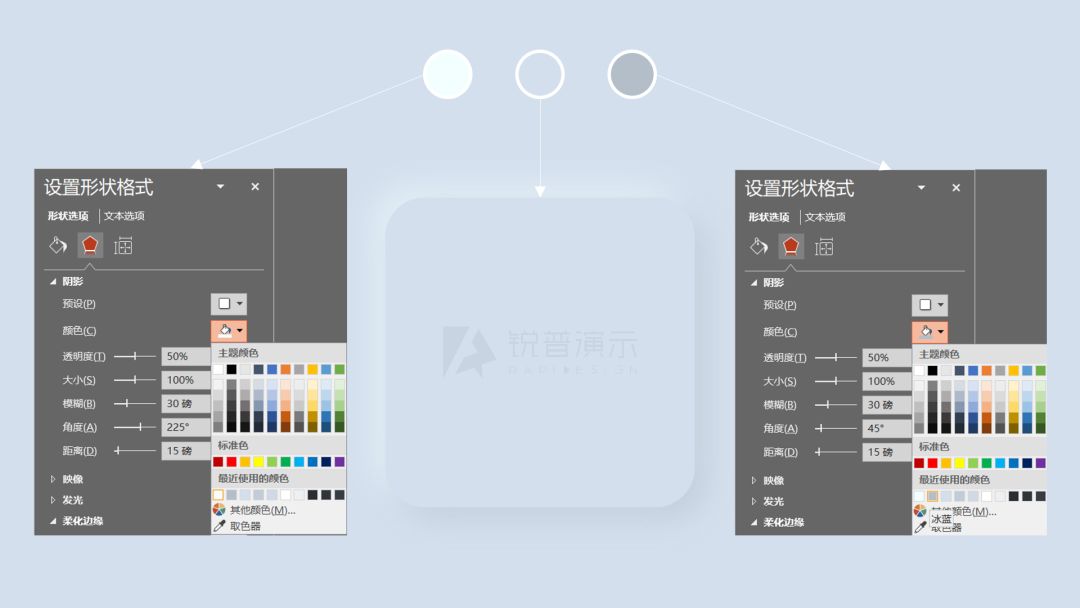Click 大小(S) slider in left panel
The width and height of the screenshot is (1080, 608).
[135, 379]
